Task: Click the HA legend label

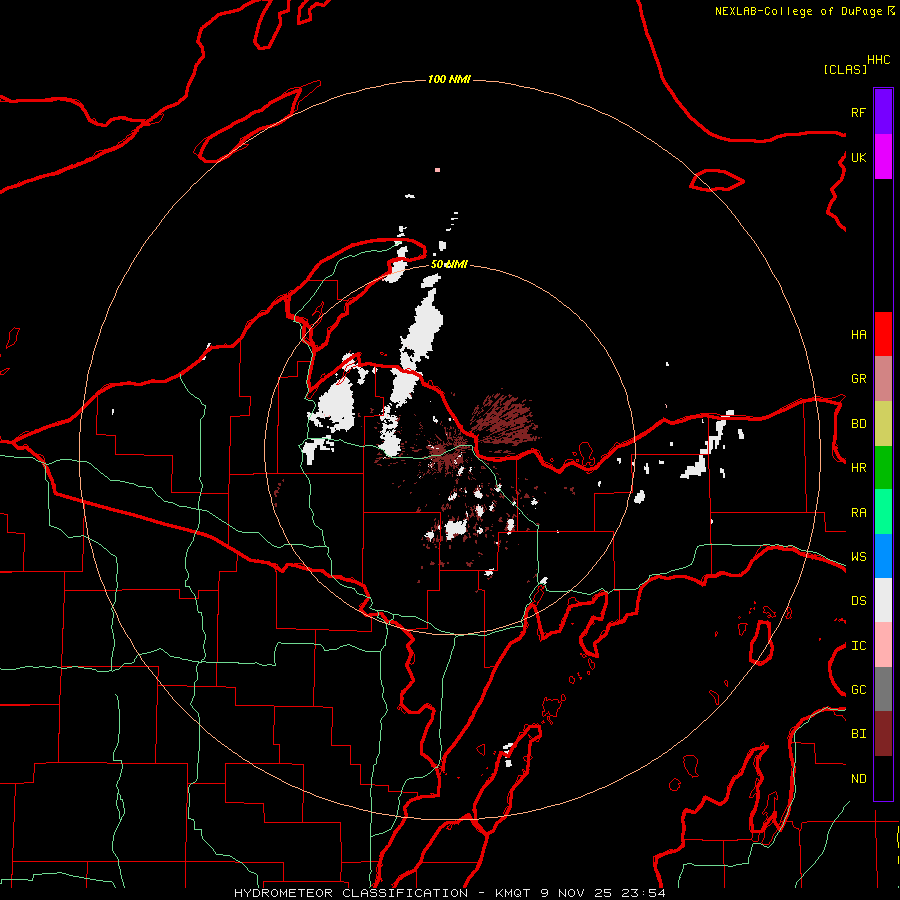Action: (x=859, y=335)
